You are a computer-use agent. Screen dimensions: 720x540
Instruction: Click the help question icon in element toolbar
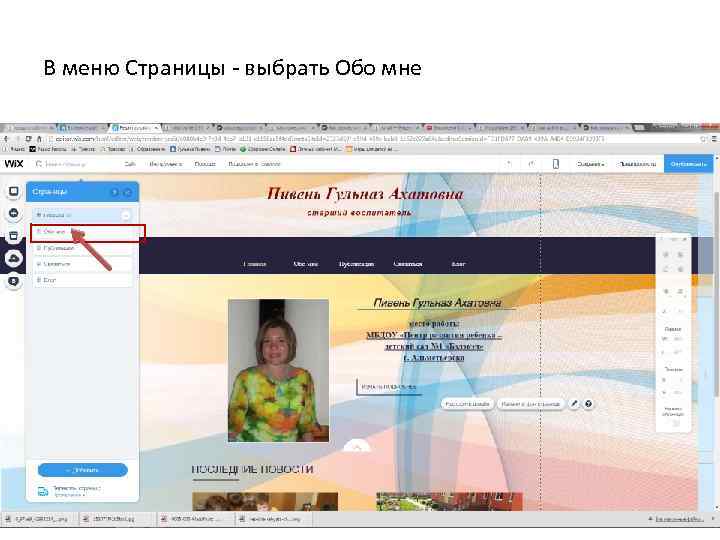(588, 404)
